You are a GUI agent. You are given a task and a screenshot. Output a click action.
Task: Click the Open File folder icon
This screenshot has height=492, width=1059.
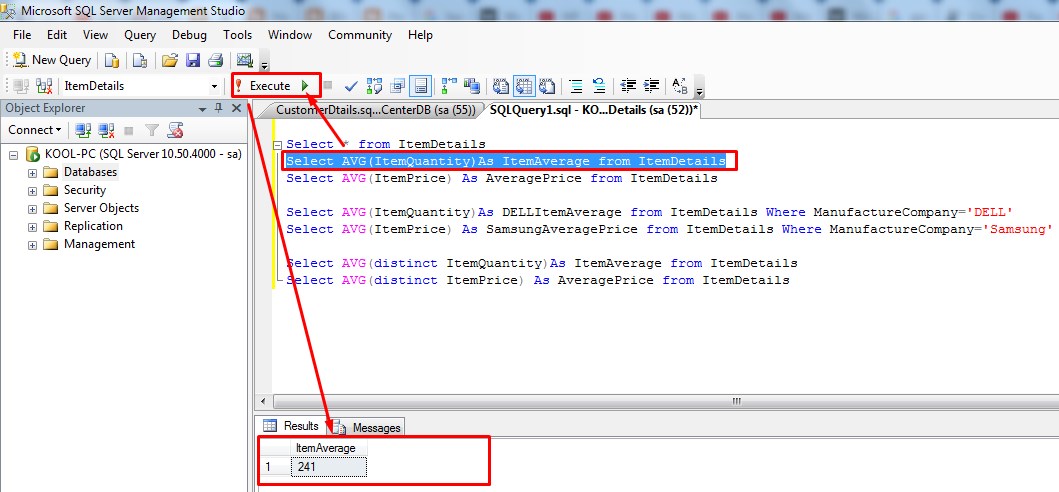[x=170, y=60]
